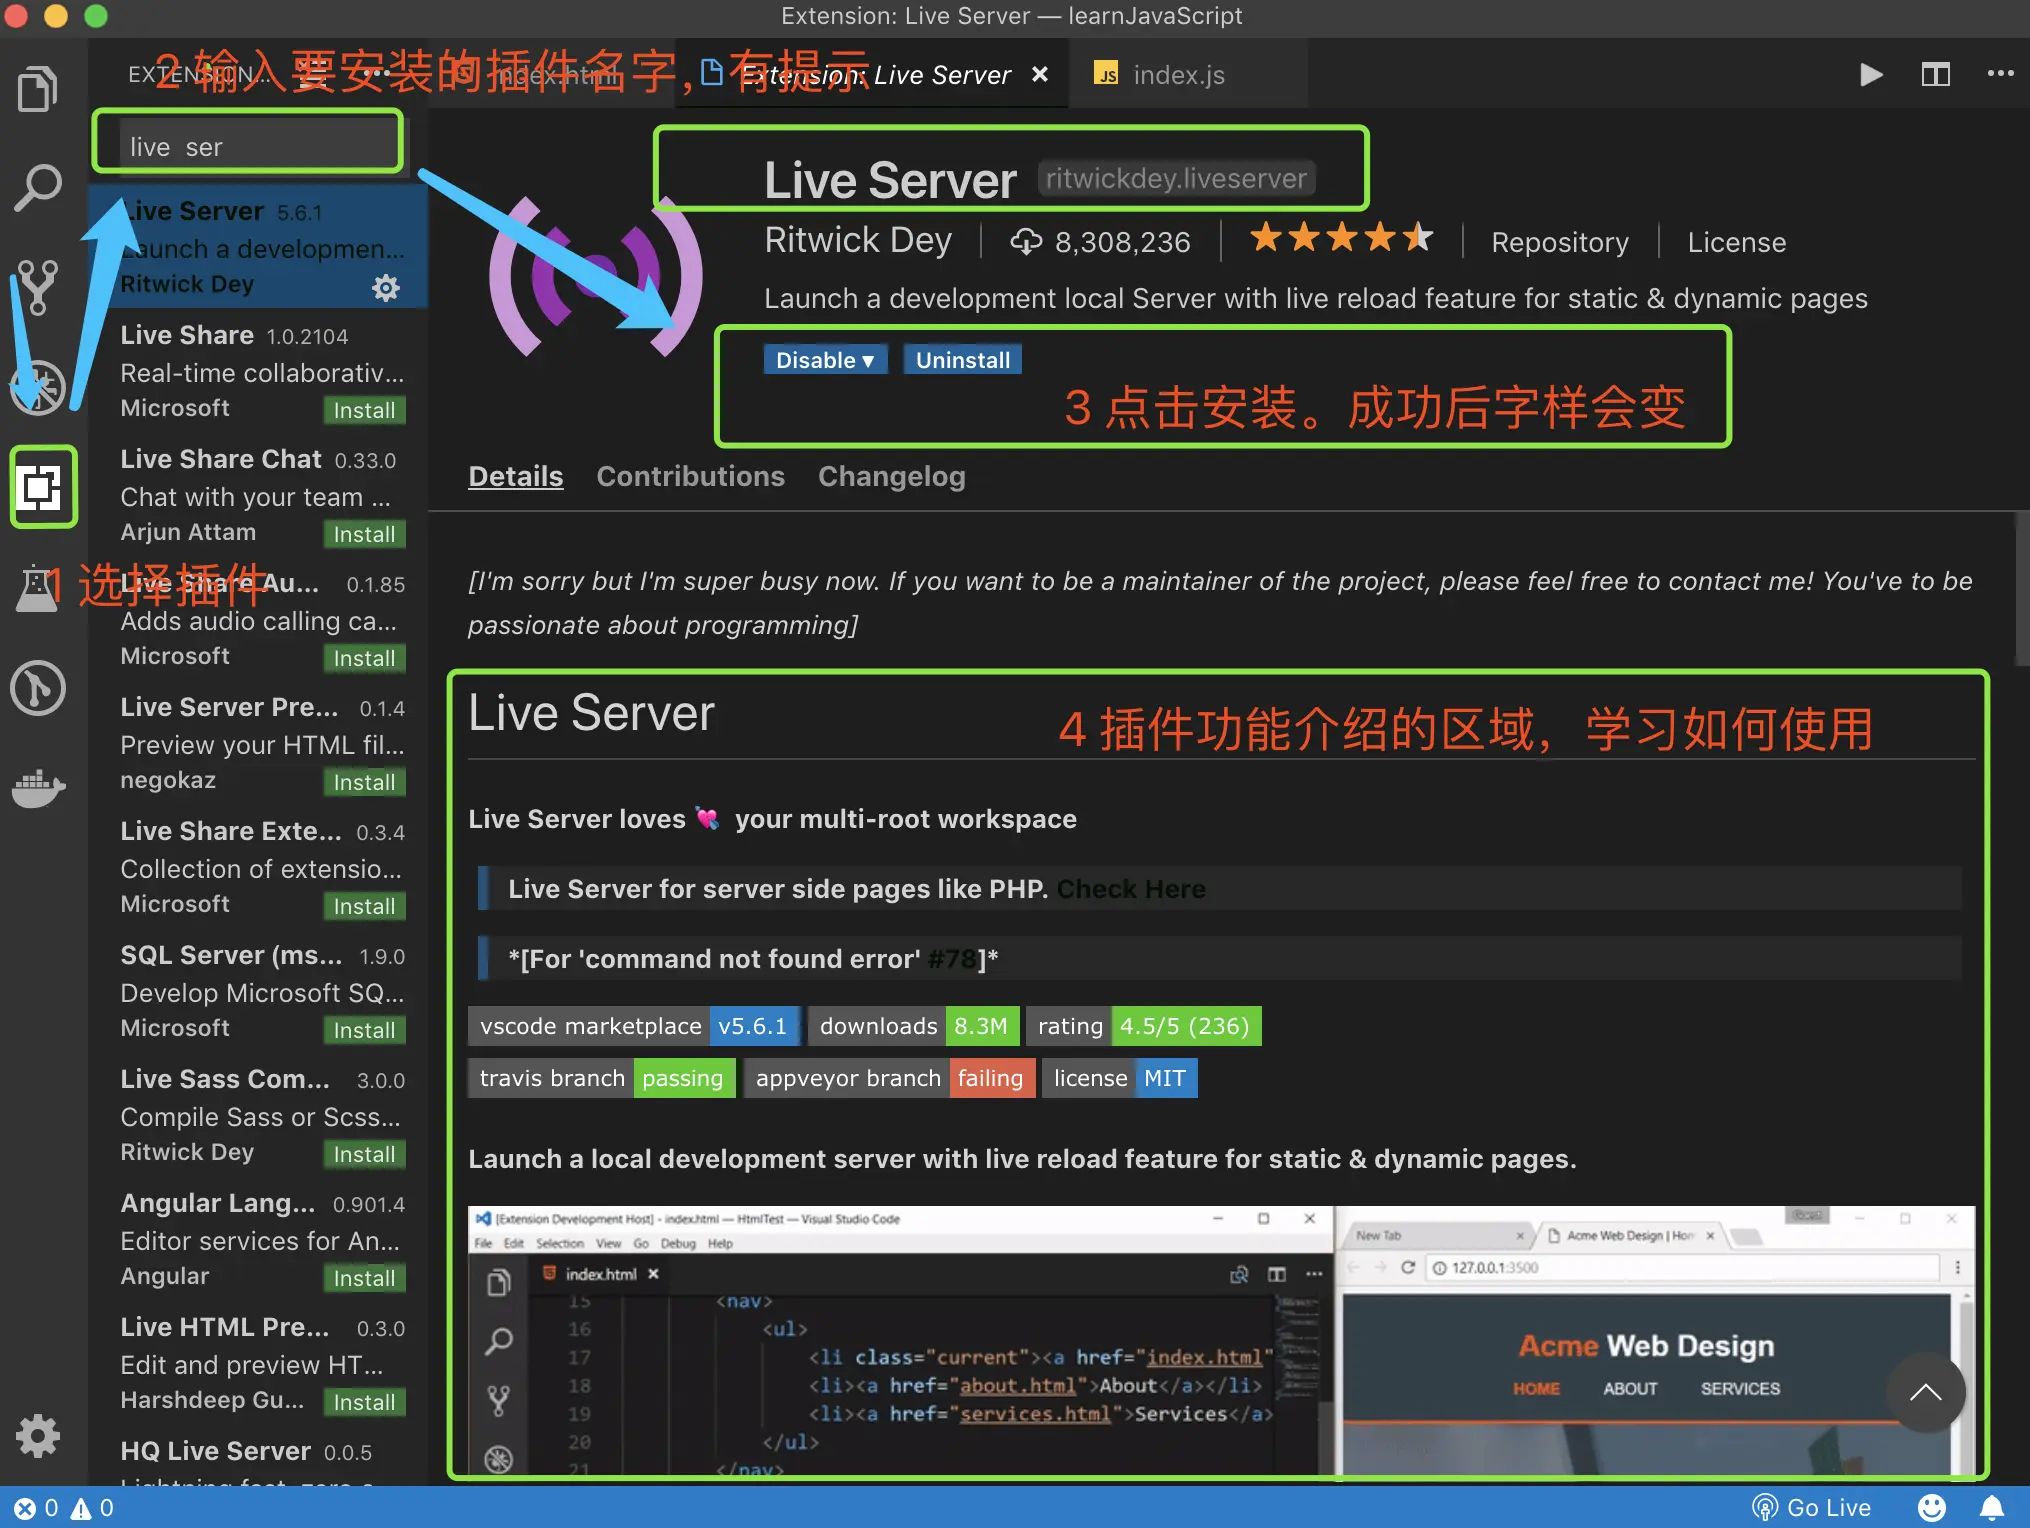Image resolution: width=2030 pixels, height=1528 pixels.
Task: Click the scroll-to-top arrow button
Action: [1925, 1393]
